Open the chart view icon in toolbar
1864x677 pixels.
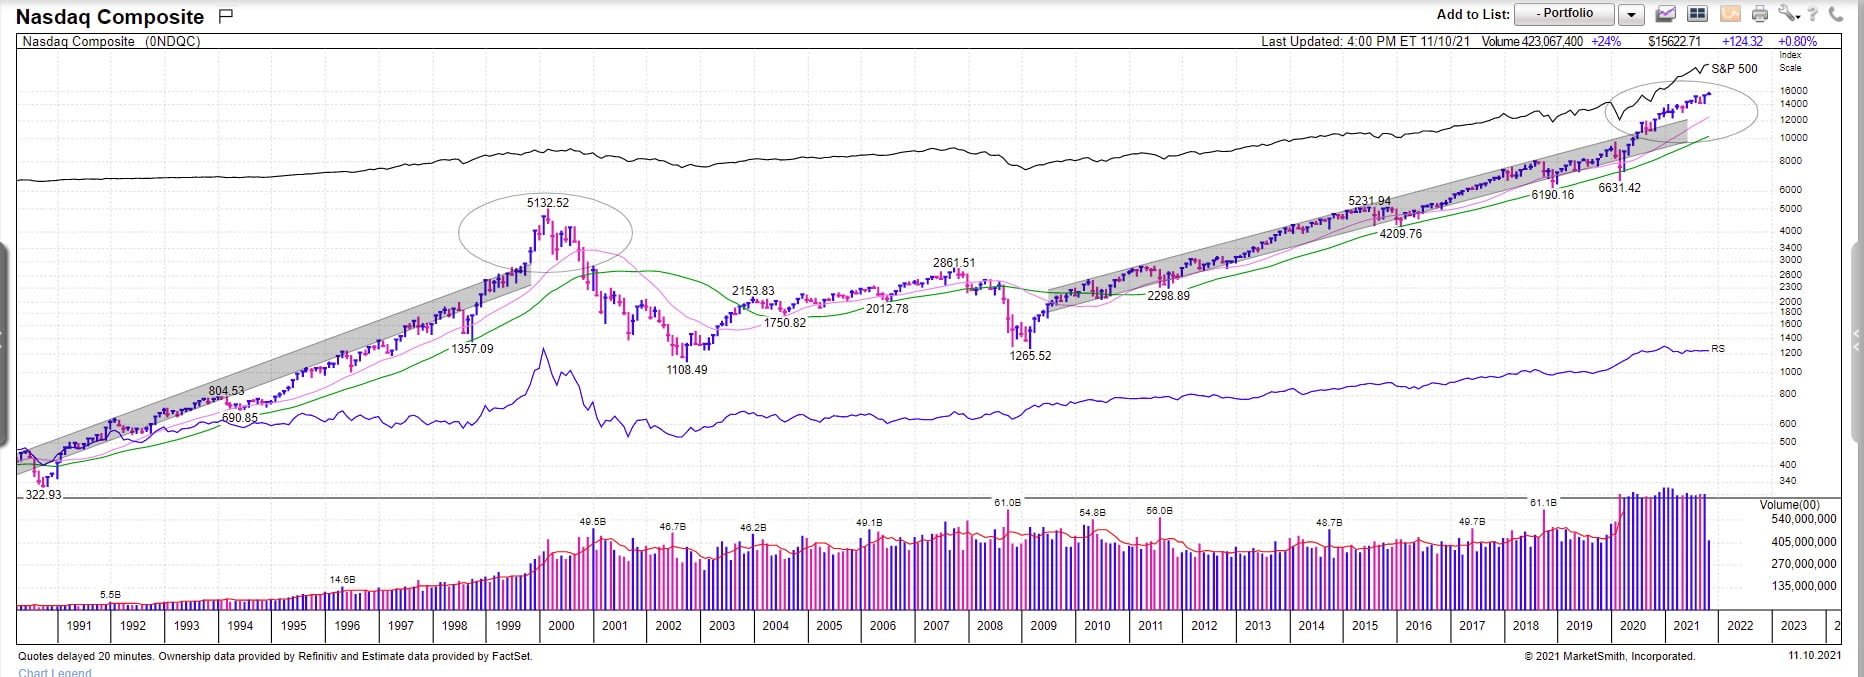click(1666, 14)
